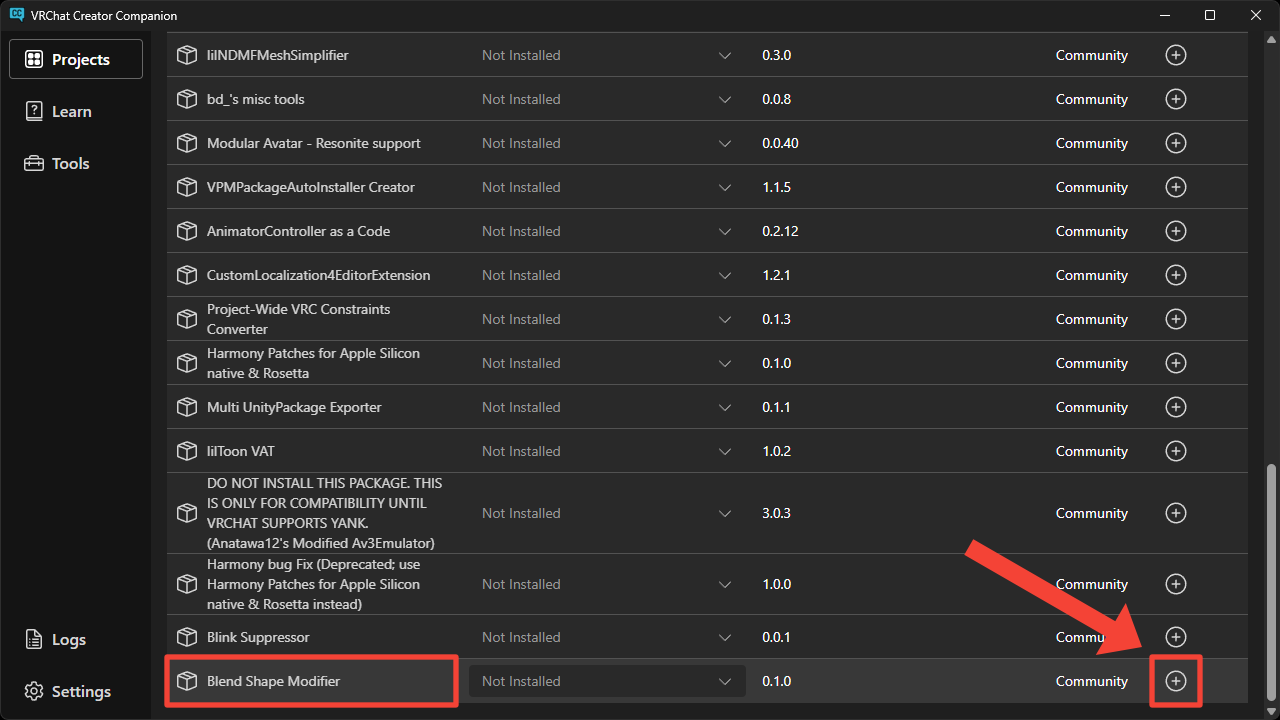Add the Blink Suppressor package
Screen dimensions: 1280x720
1176,637
